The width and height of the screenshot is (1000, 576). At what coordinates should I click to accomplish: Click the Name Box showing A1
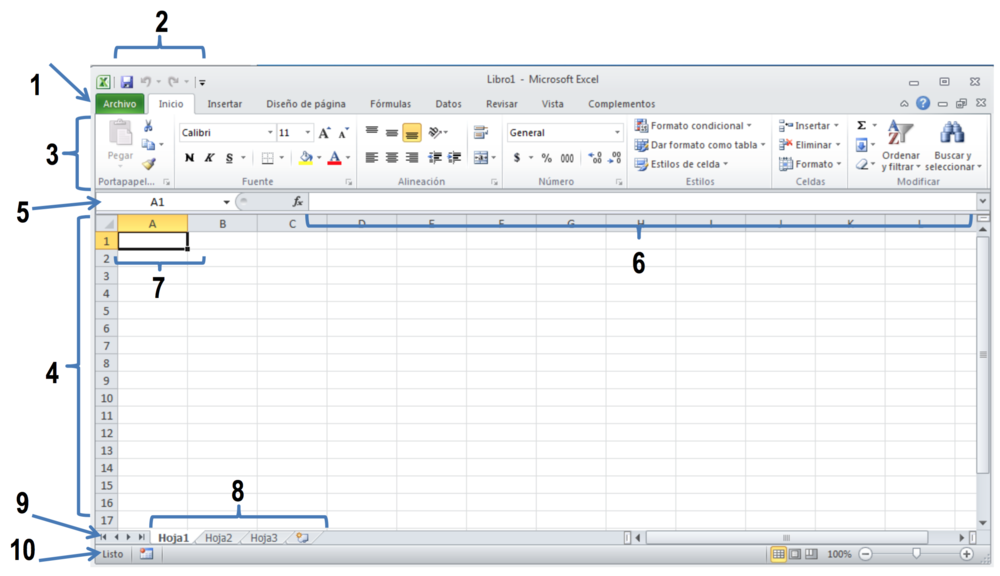coord(158,202)
